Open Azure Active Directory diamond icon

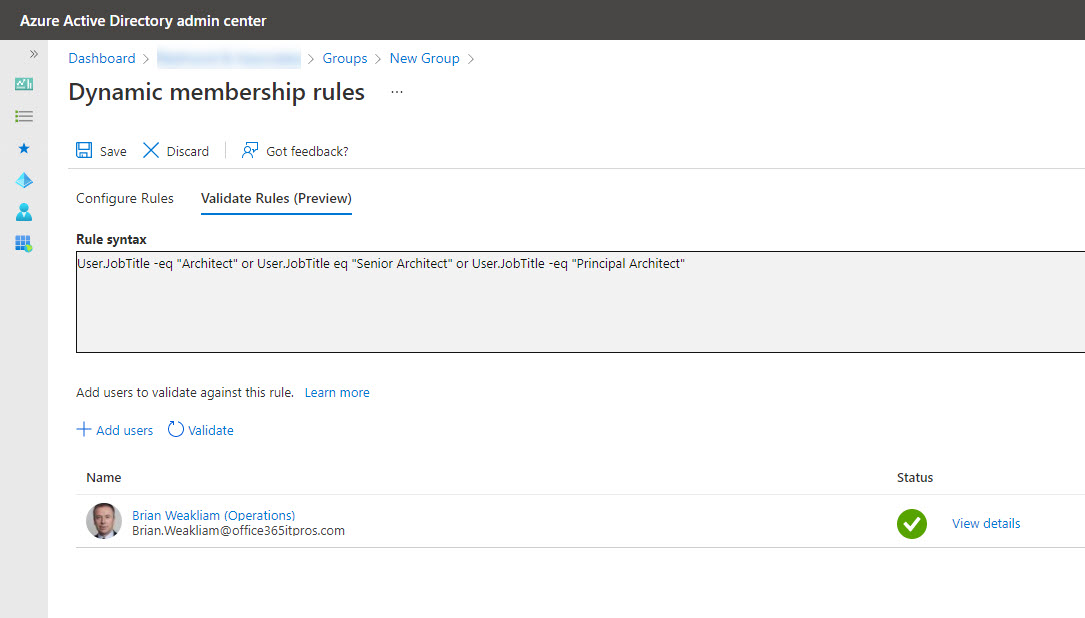[x=24, y=180]
